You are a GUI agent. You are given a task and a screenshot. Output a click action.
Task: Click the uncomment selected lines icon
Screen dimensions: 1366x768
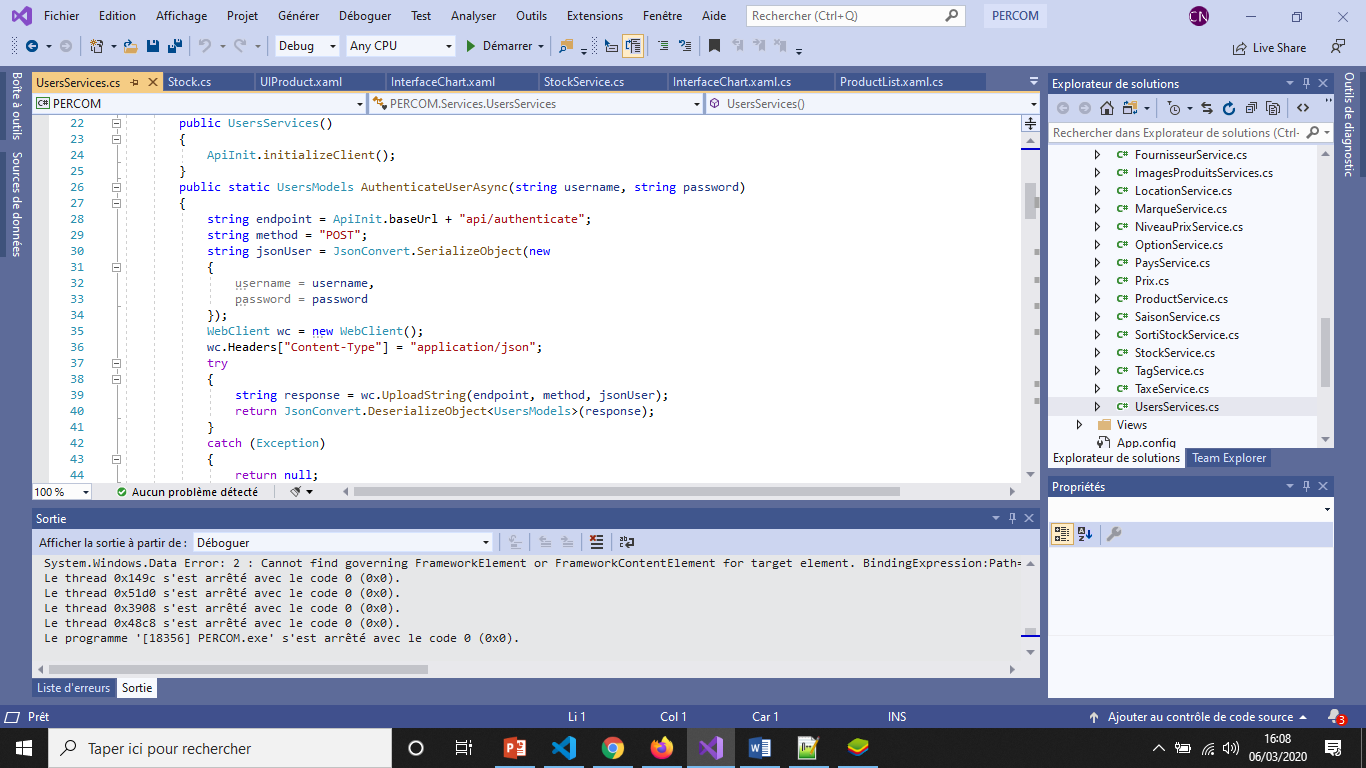point(685,46)
